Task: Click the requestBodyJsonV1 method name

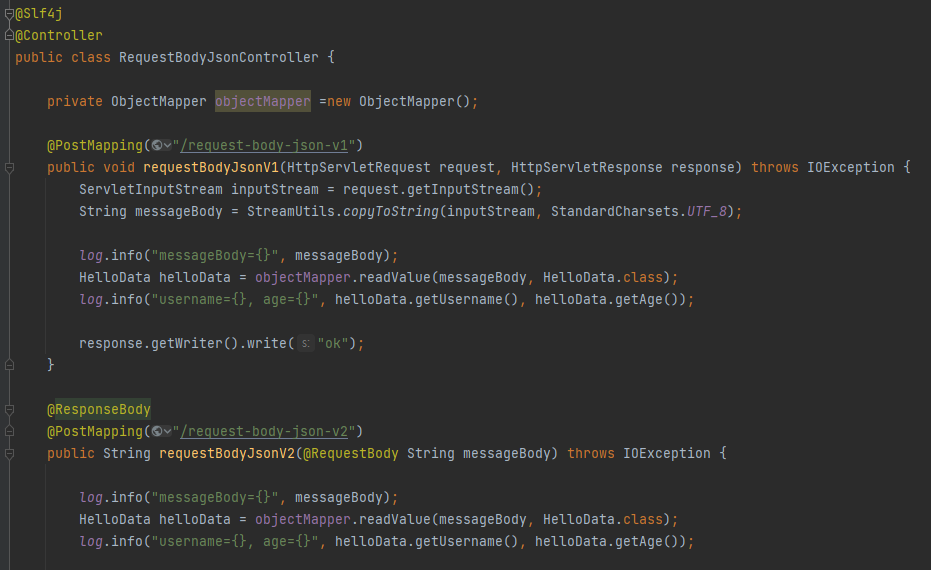Action: click(211, 167)
